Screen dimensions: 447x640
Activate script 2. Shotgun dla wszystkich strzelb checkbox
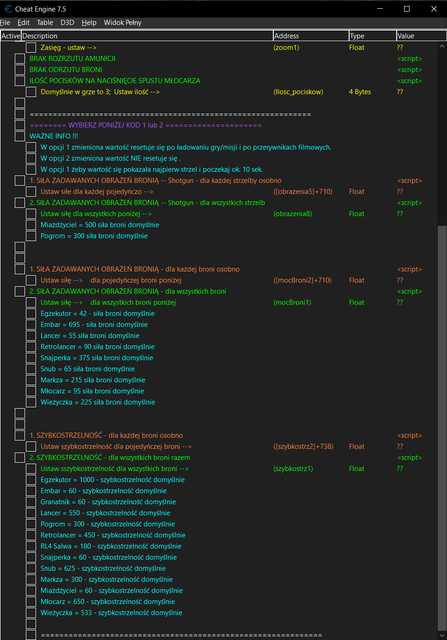click(20, 203)
